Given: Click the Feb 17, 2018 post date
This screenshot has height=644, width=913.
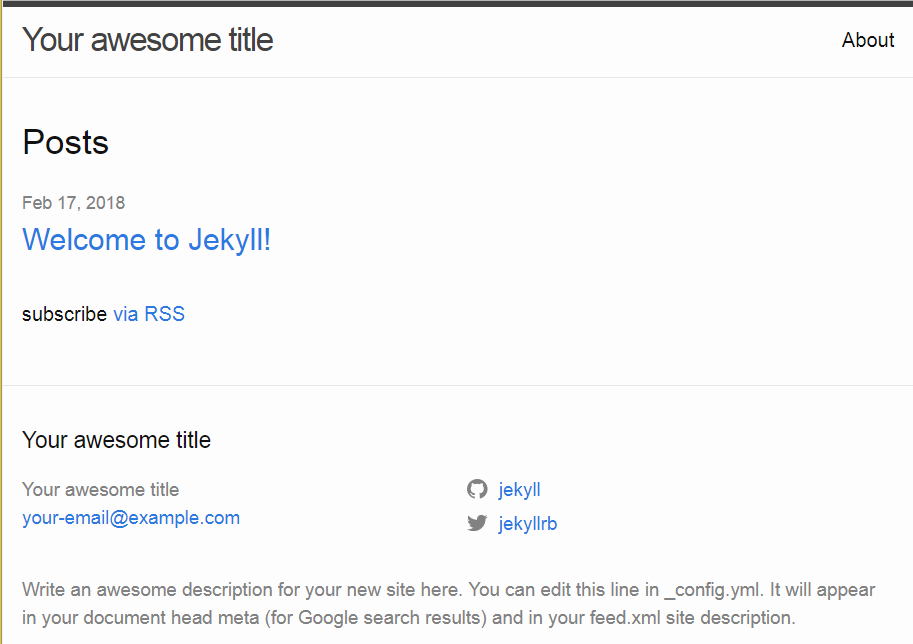Looking at the screenshot, I should click(x=73, y=203).
